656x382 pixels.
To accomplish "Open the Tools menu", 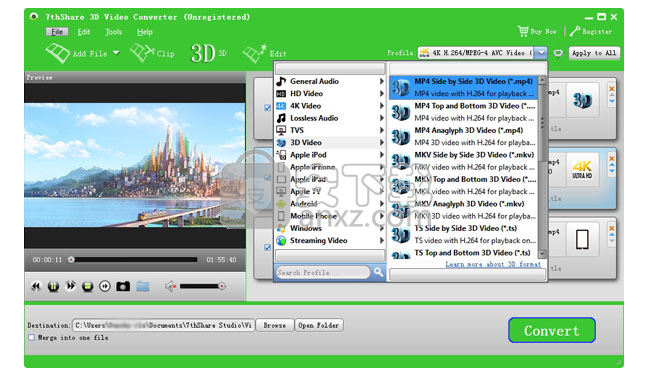I will click(113, 32).
